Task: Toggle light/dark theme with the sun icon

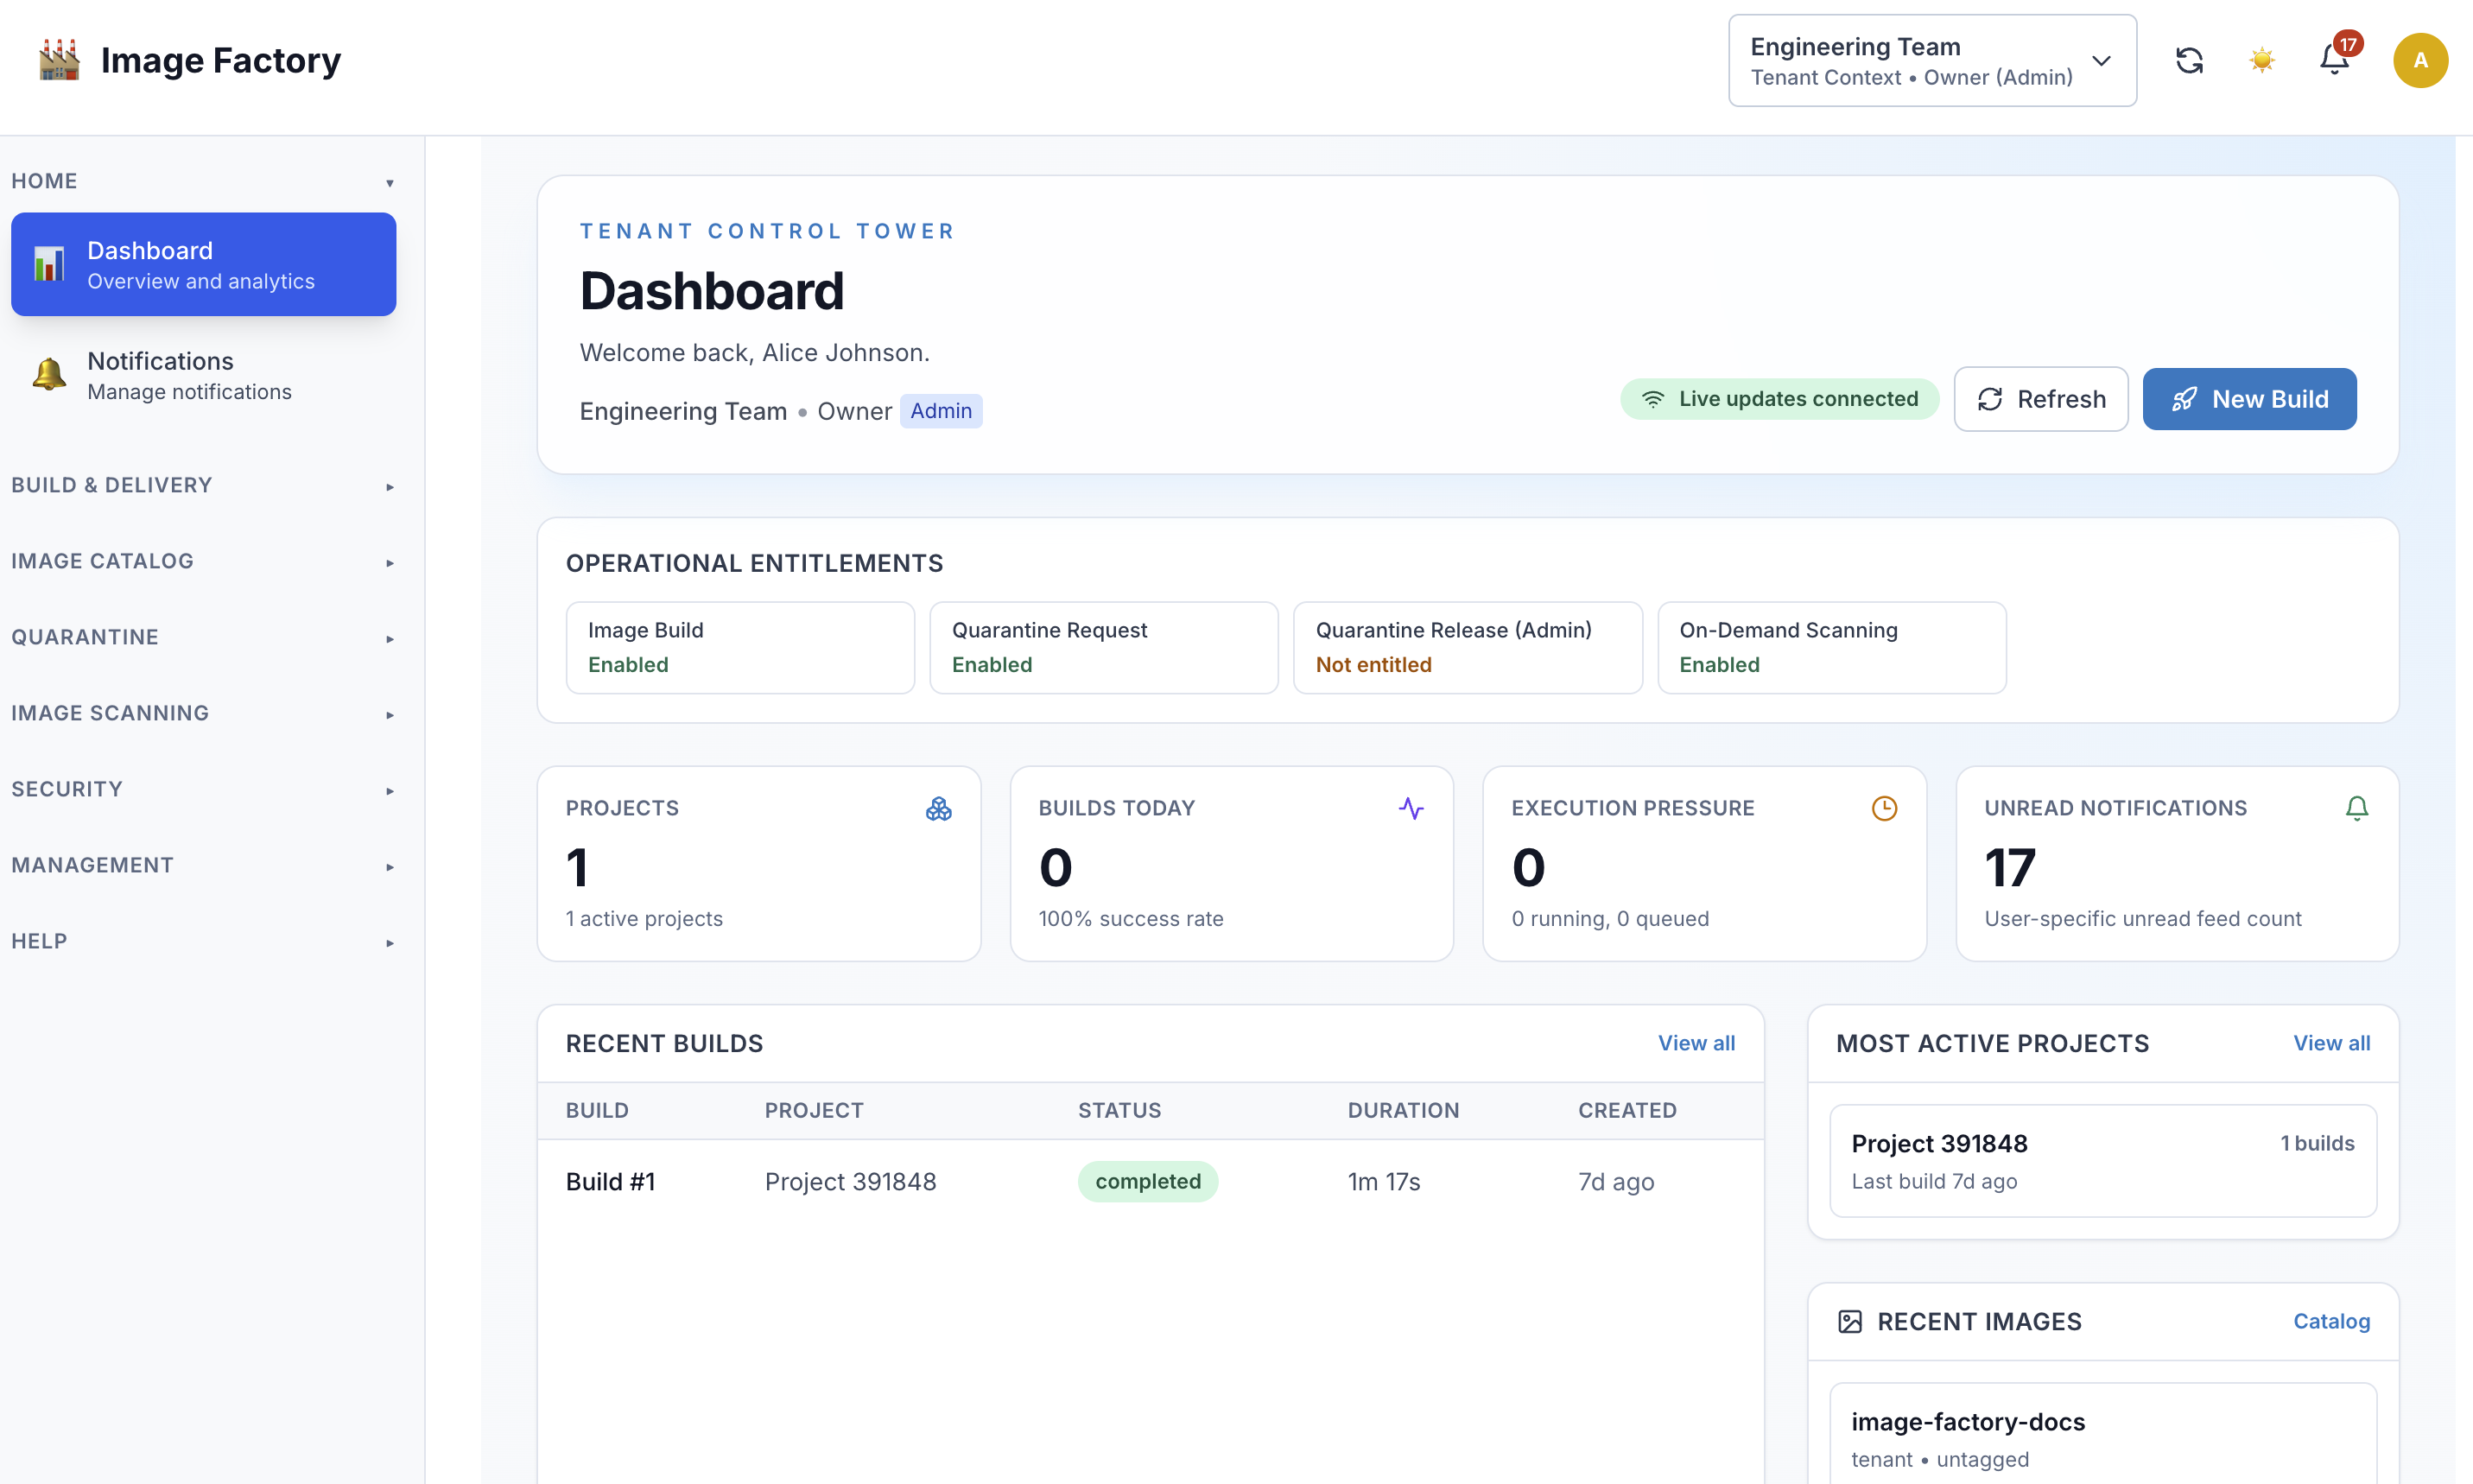Action: [x=2262, y=60]
